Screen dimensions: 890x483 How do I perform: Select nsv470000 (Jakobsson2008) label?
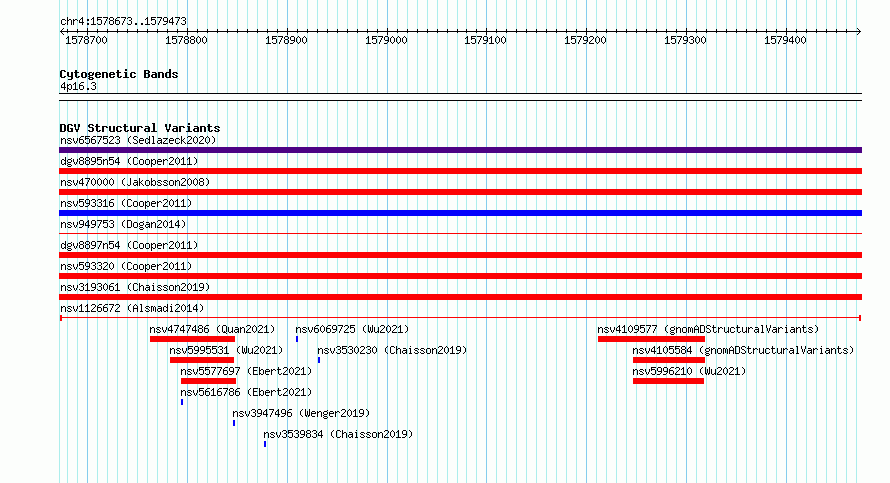[x=135, y=182]
